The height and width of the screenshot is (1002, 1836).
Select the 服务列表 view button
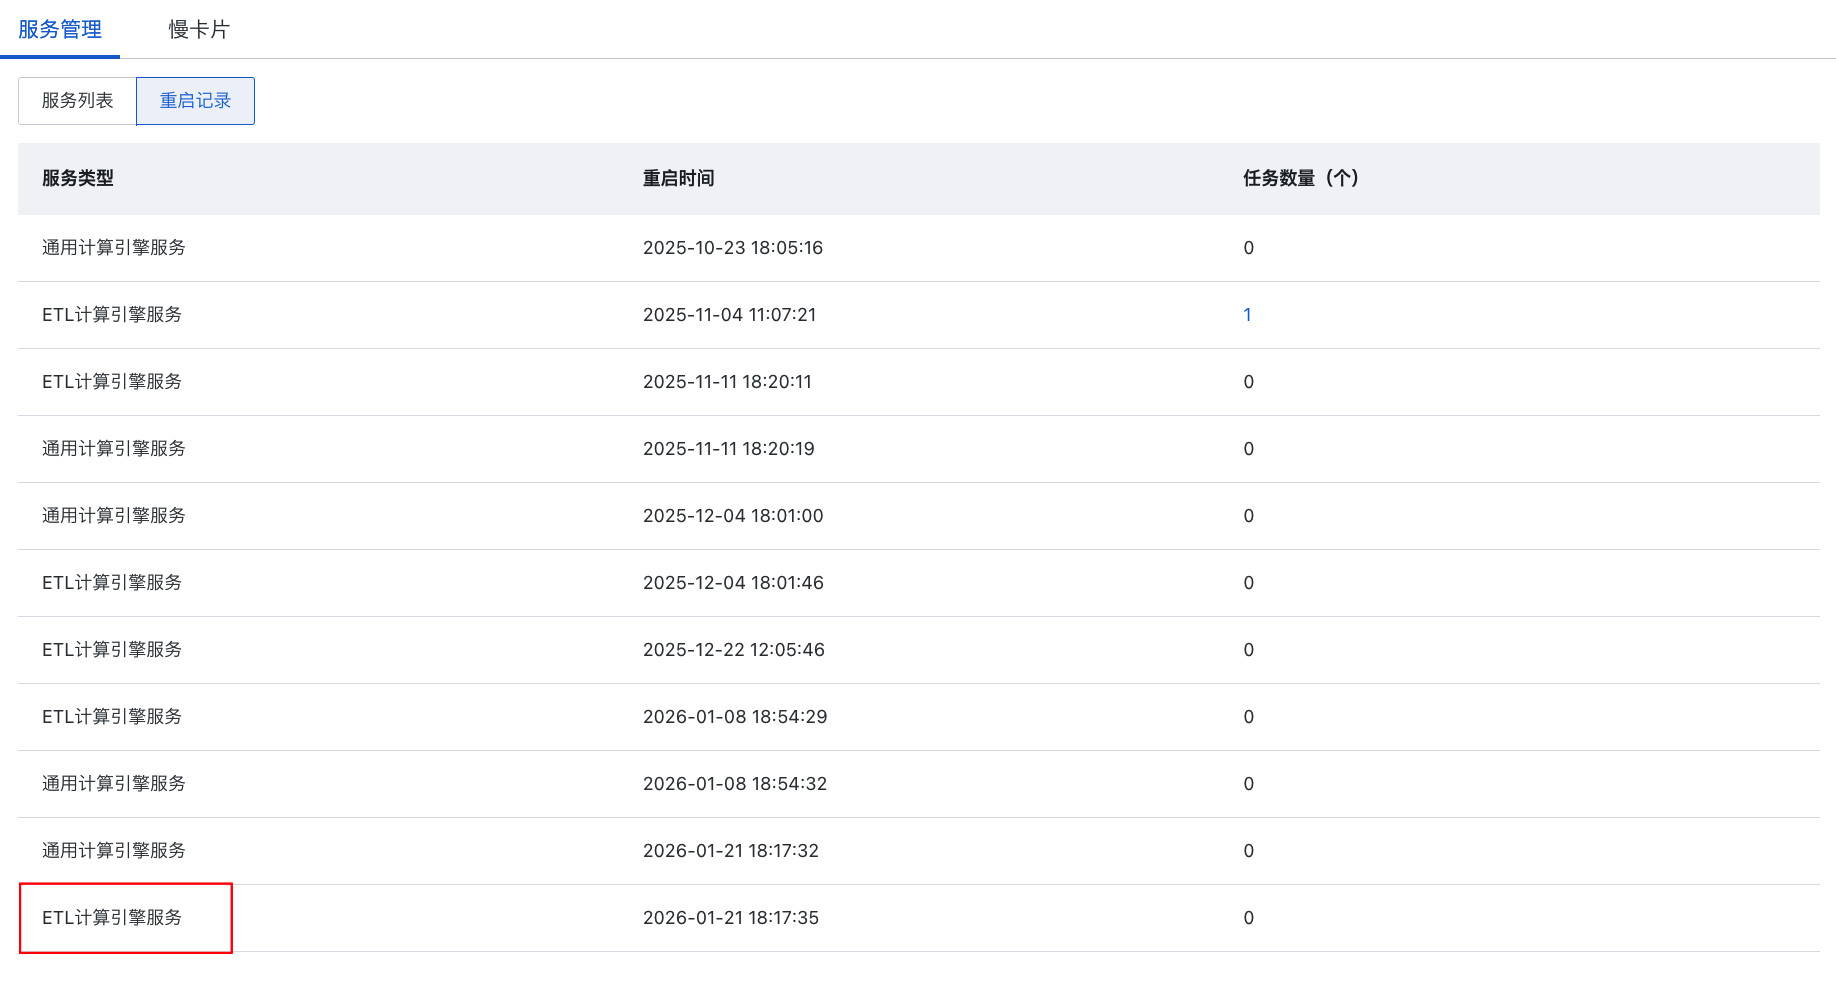click(77, 101)
